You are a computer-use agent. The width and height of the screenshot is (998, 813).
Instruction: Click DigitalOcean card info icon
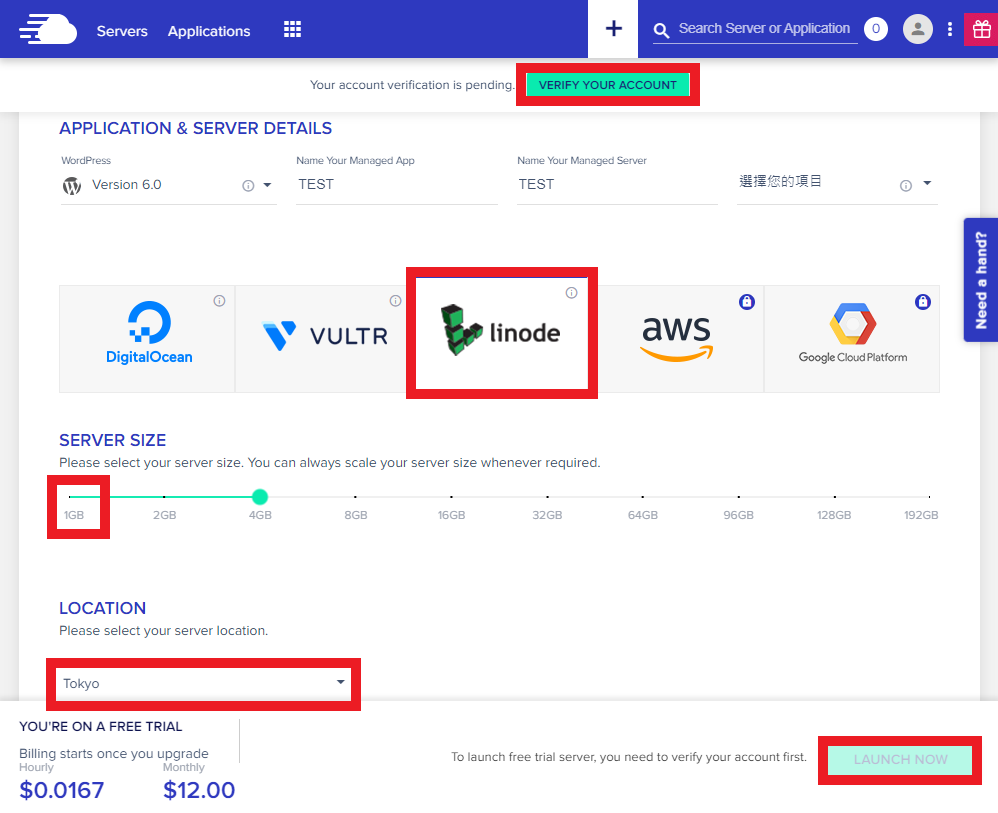point(219,300)
